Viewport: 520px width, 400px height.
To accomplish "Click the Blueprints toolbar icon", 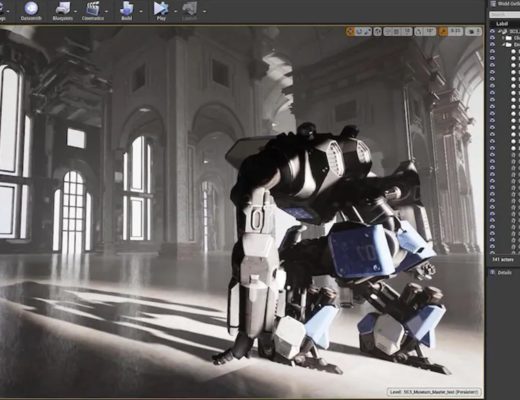I will 63,11.
